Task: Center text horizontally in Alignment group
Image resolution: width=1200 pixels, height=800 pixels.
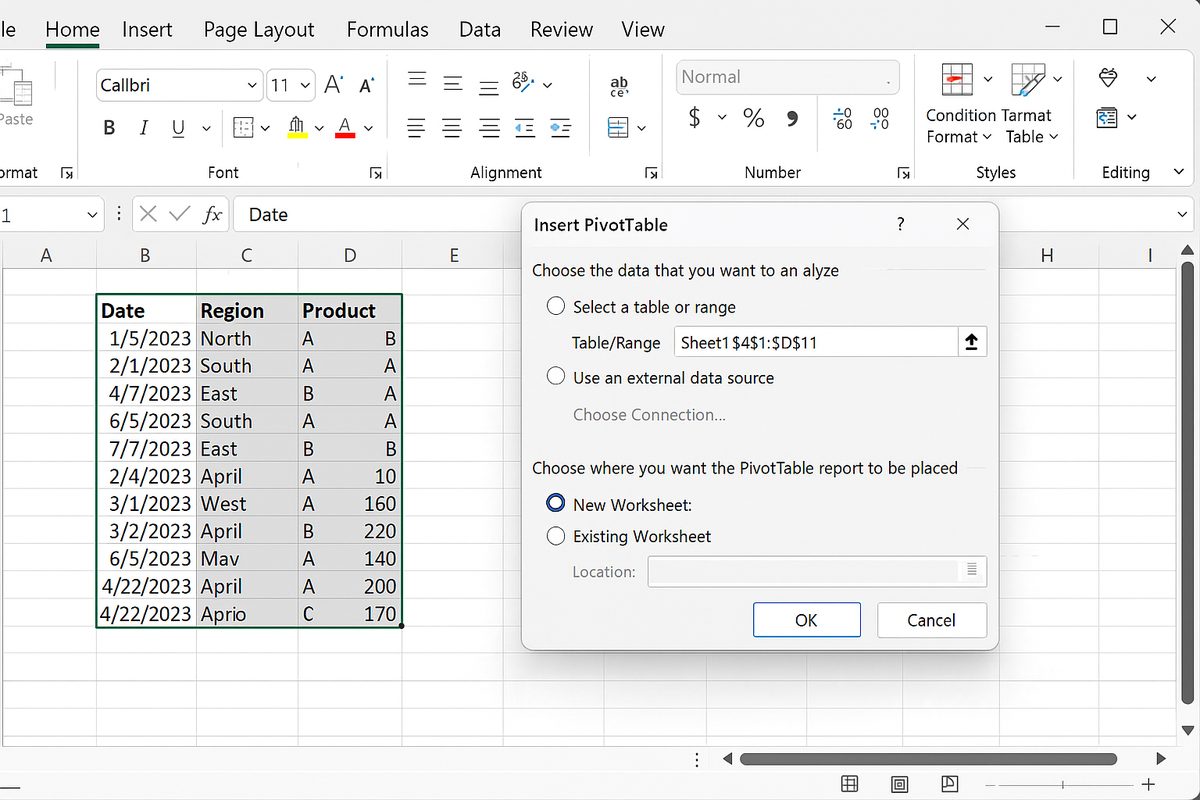Action: click(453, 128)
